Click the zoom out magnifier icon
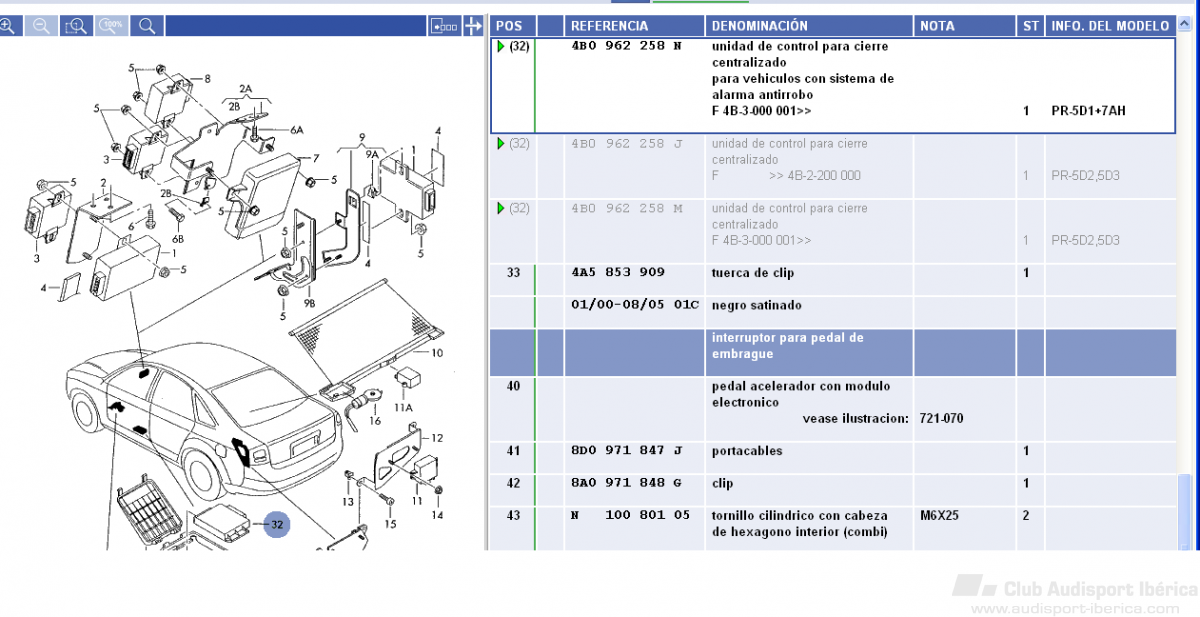Screen dimensions: 1200x617 pos(42,25)
